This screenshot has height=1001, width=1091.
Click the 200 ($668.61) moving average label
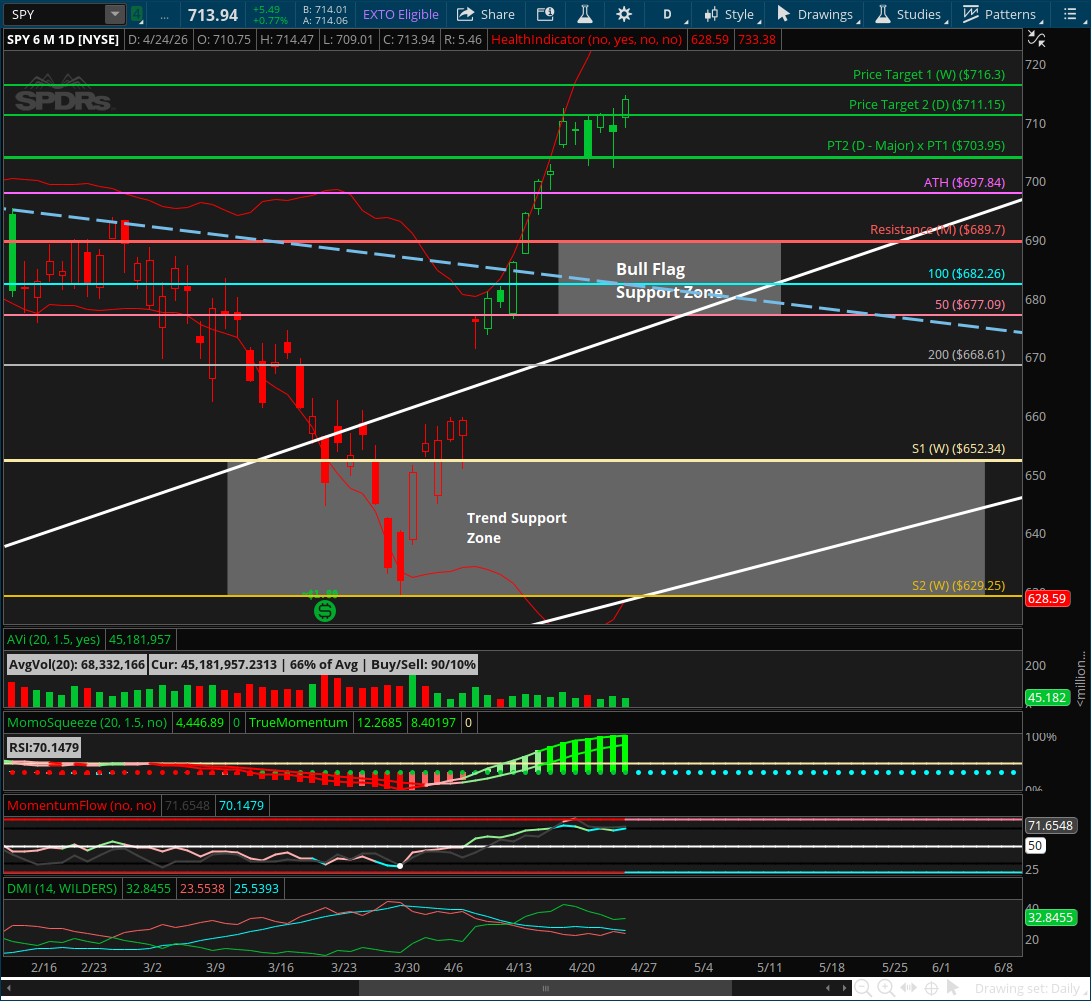click(966, 355)
